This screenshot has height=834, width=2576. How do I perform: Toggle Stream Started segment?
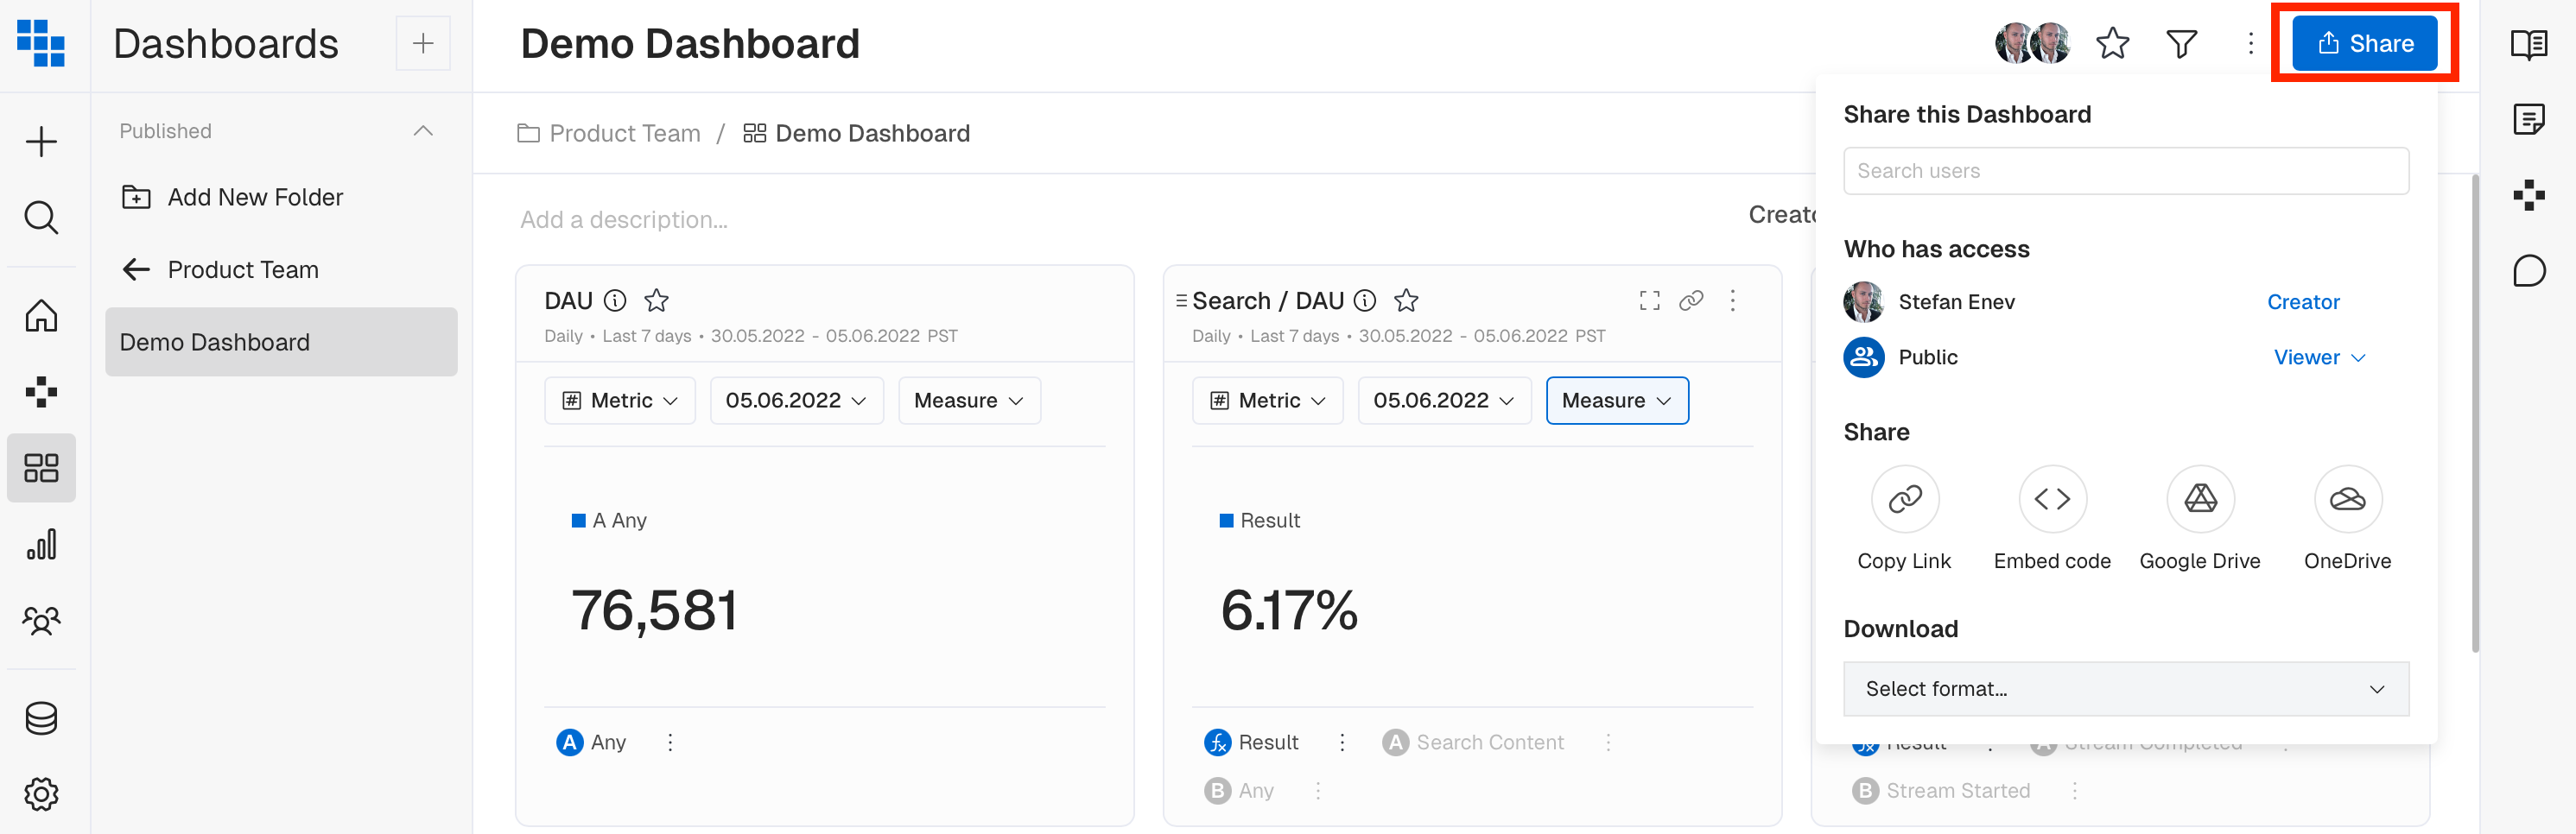(x=1940, y=791)
